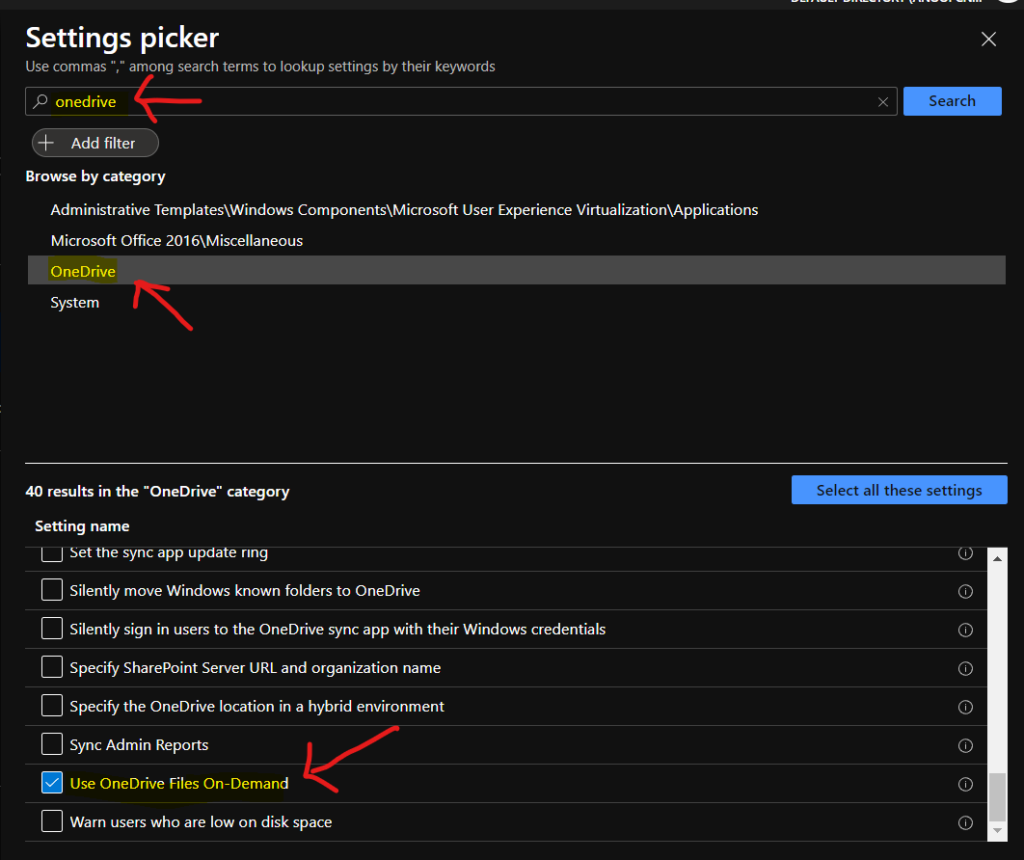This screenshot has width=1024, height=860.
Task: Check Specify the OneDrive location in hybrid environment
Action: tap(52, 705)
